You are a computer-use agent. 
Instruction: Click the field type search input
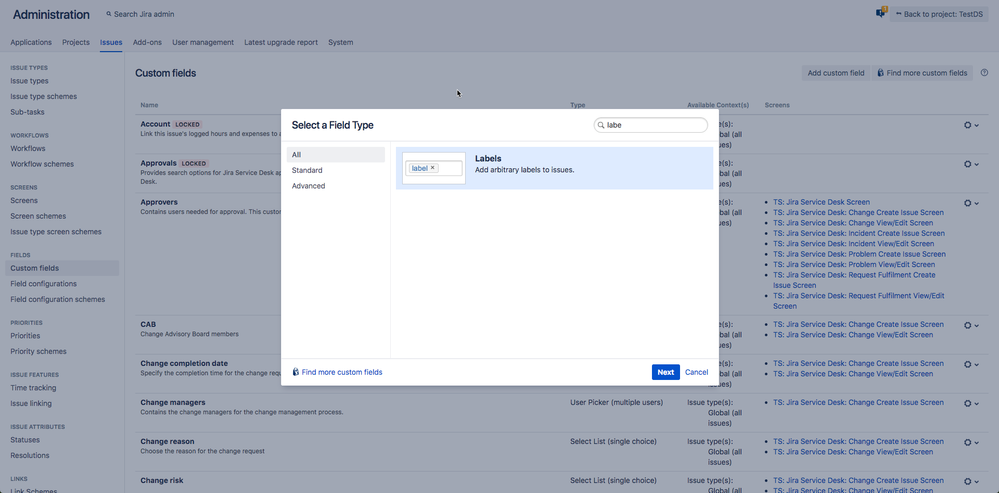coord(650,125)
